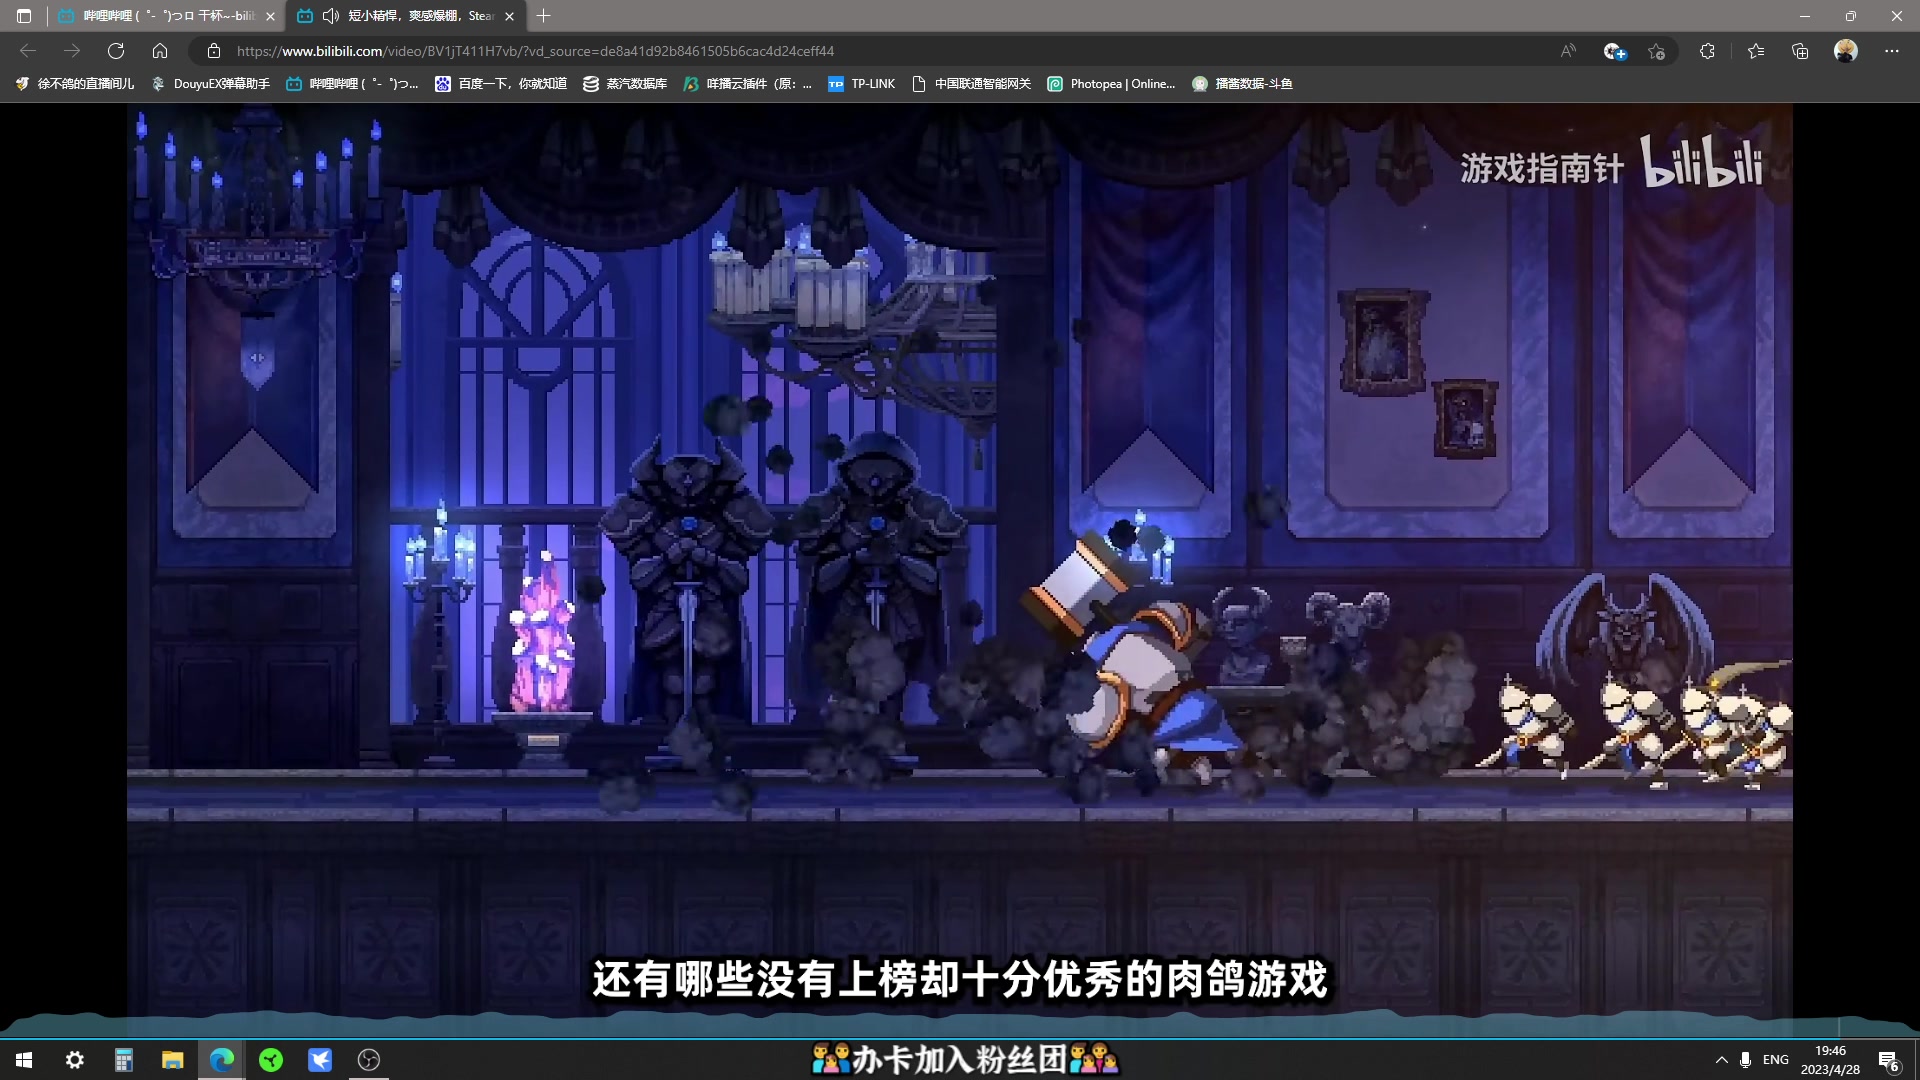Close the playing video tab
Image resolution: width=1920 pixels, height=1080 pixels.
(509, 16)
